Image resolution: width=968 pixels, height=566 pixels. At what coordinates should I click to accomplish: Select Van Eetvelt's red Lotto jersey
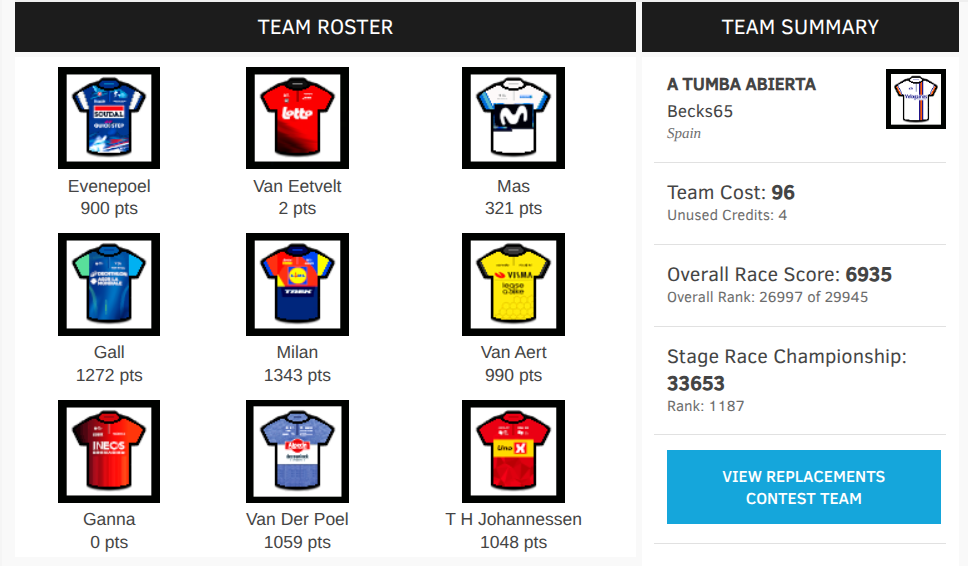297,118
